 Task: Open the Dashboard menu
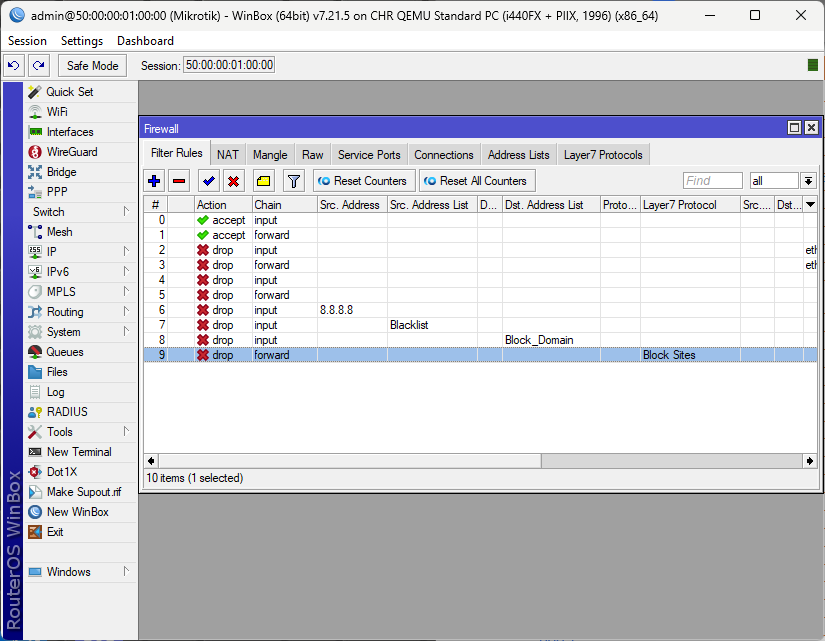[x=145, y=41]
